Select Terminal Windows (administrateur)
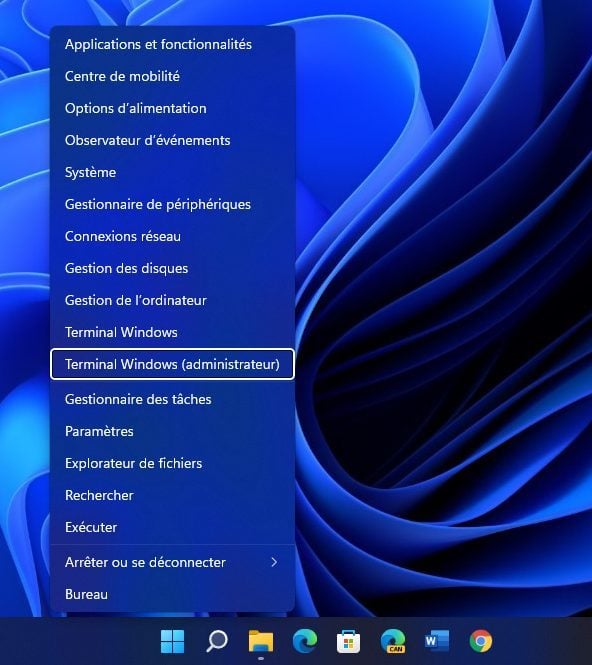592x665 pixels. click(x=172, y=364)
